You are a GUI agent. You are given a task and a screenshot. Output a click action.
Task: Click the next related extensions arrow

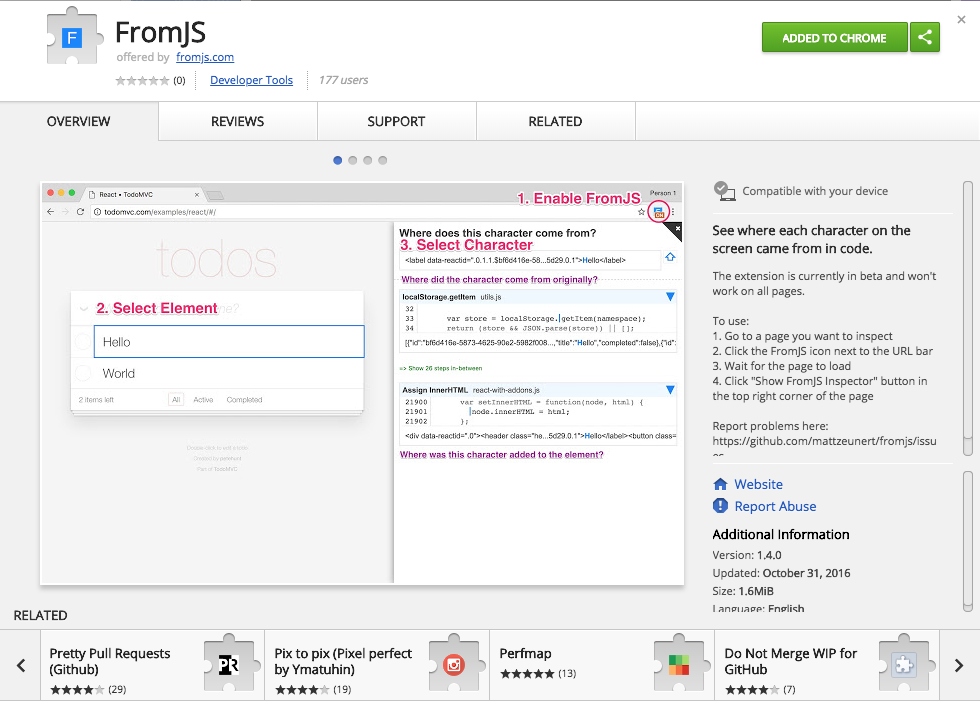(959, 665)
